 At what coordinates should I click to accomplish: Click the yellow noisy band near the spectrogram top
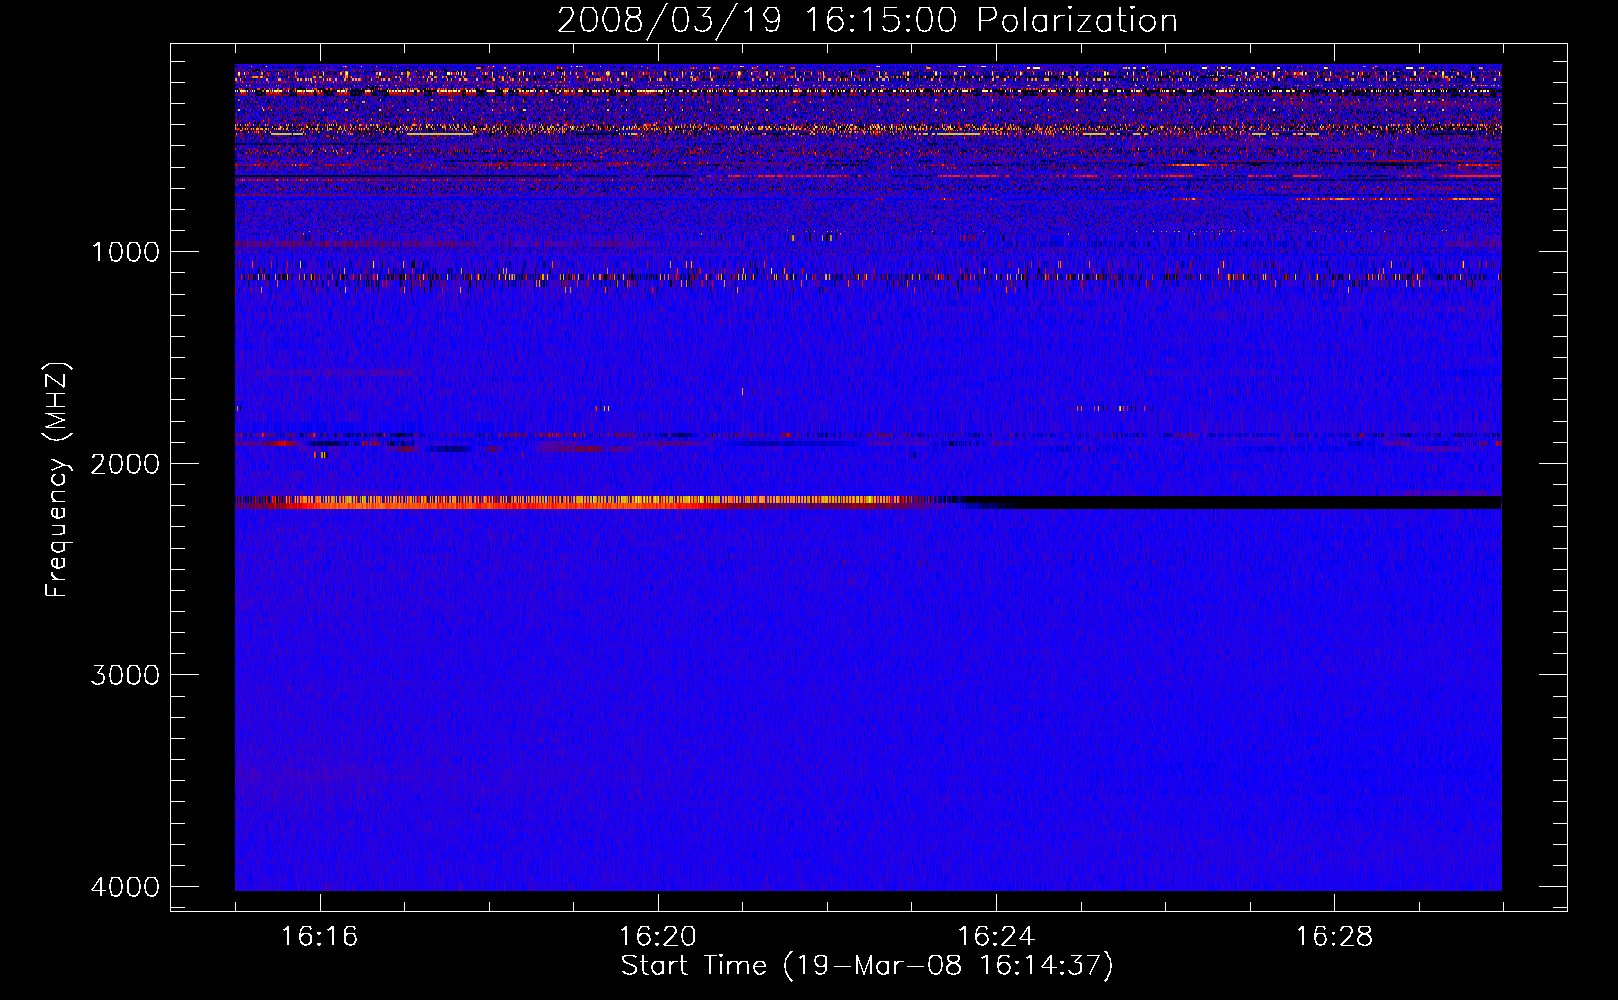700,128
